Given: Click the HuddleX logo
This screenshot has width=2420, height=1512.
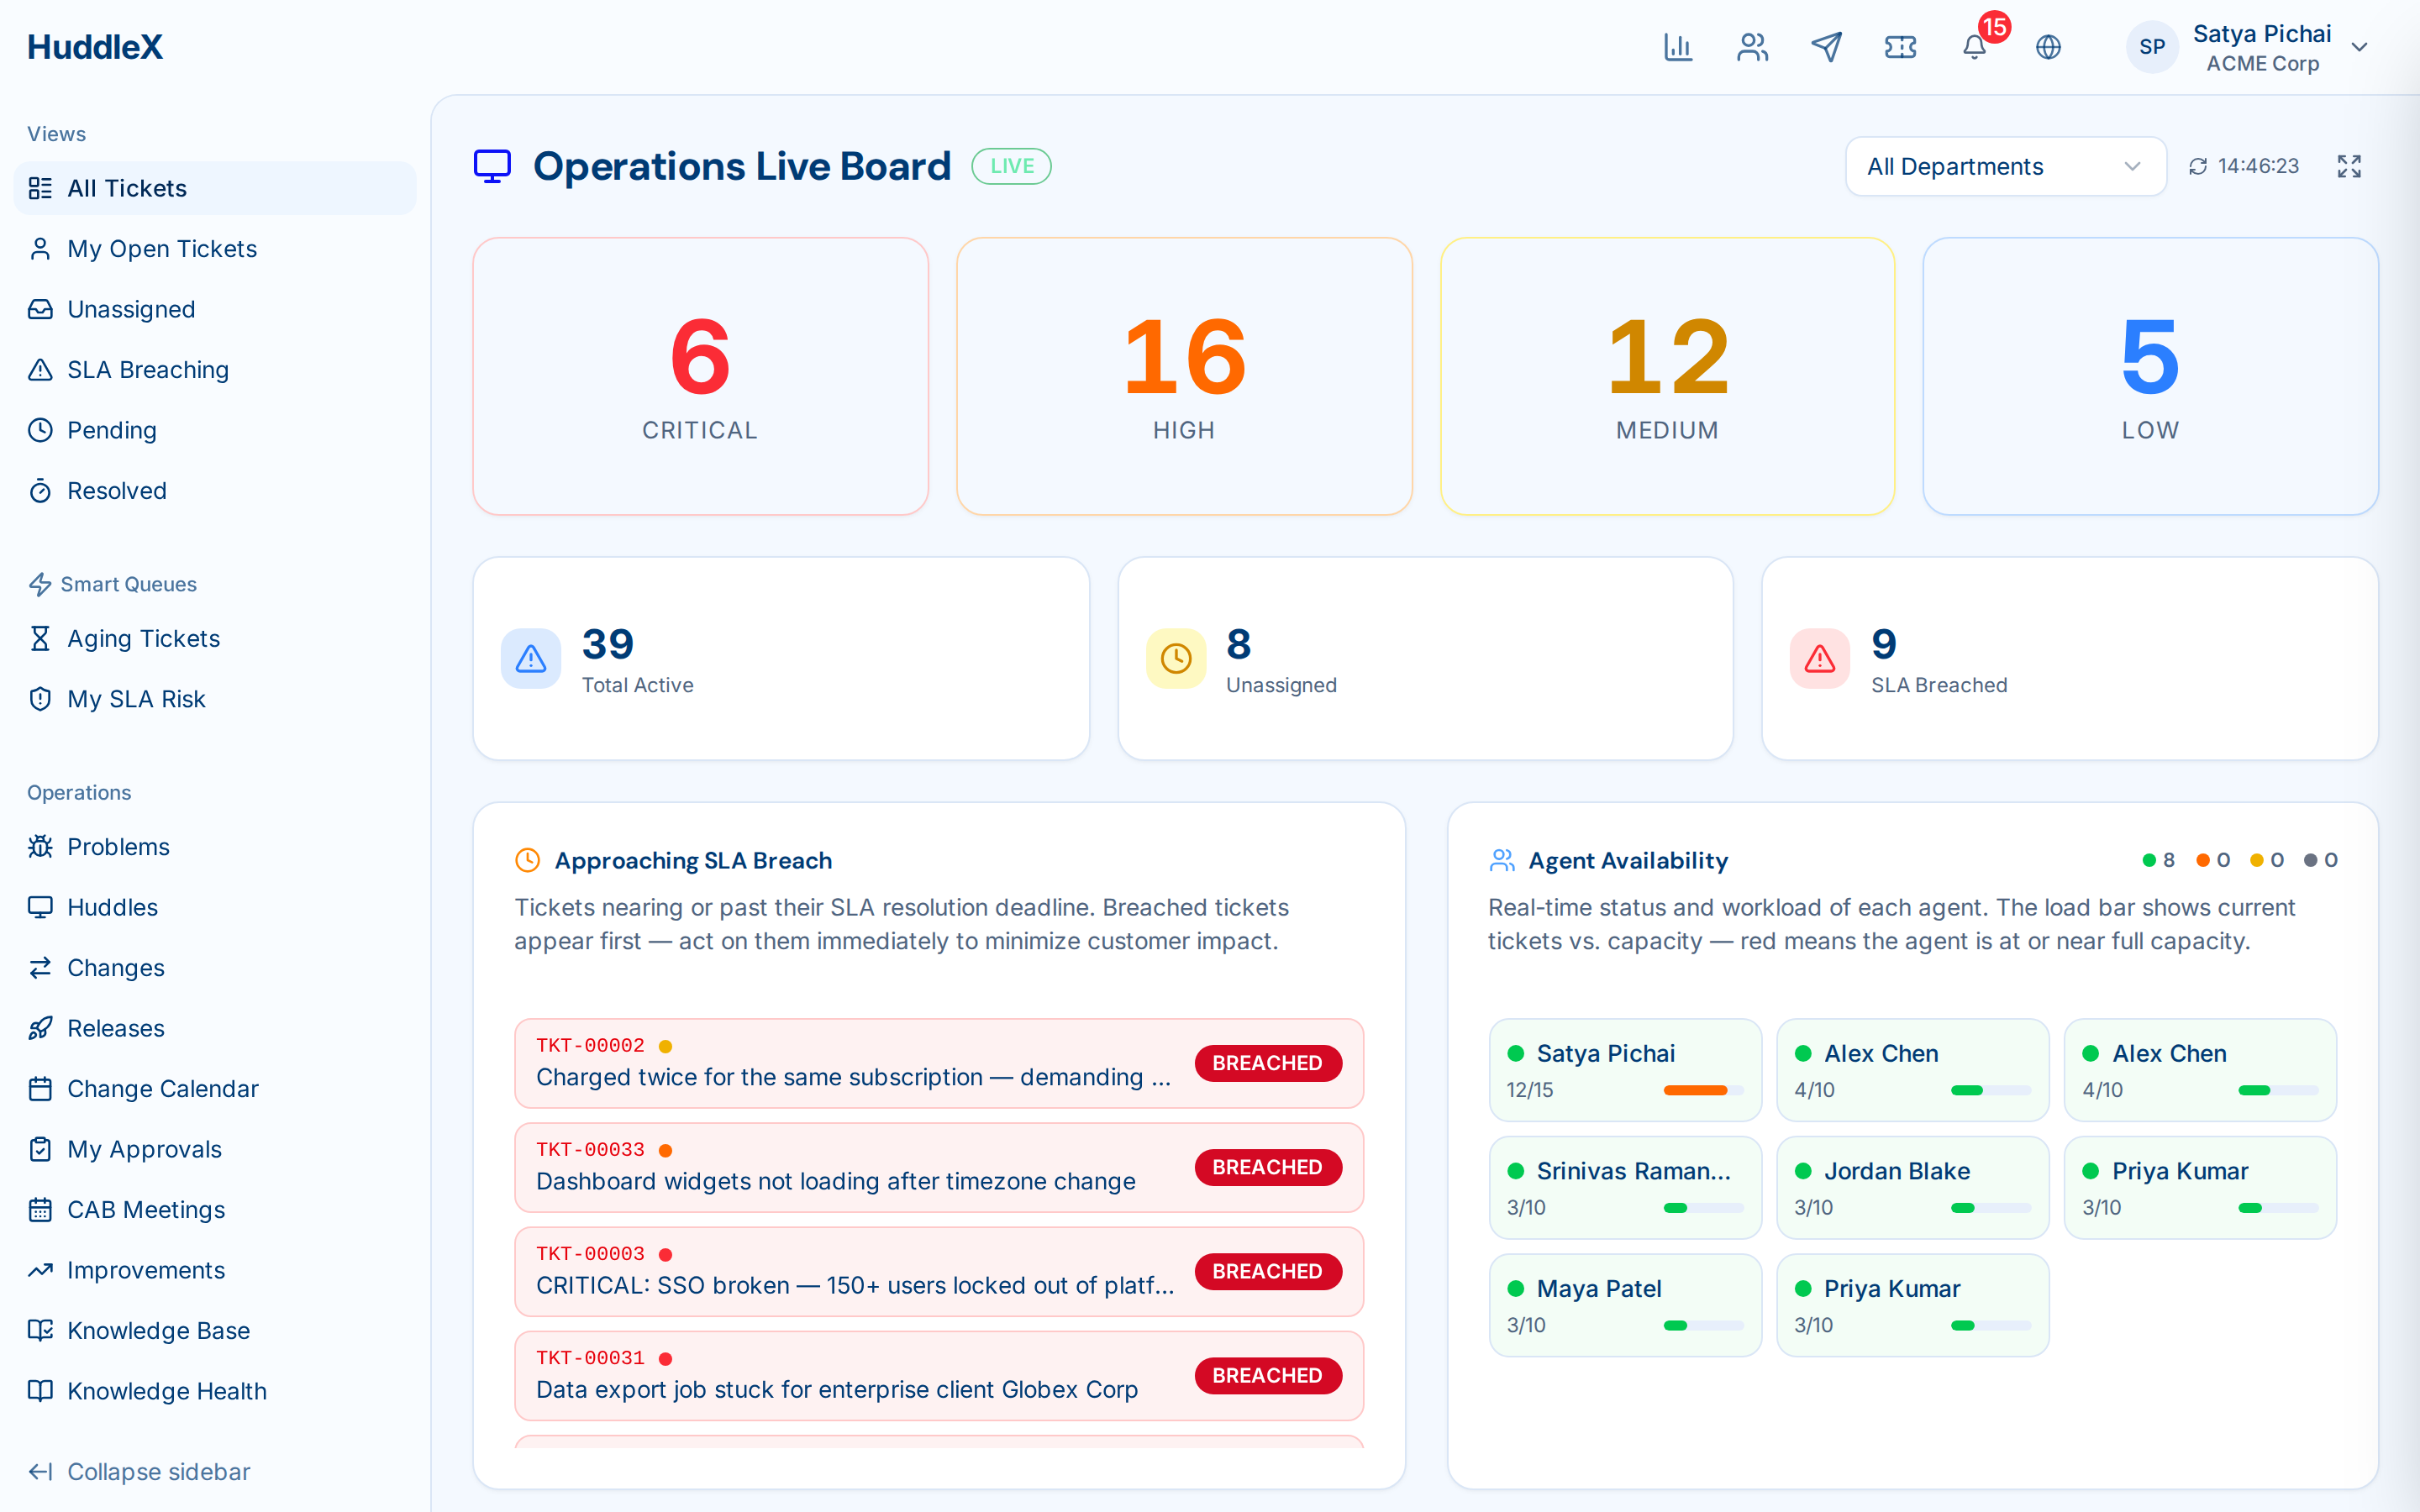Looking at the screenshot, I should [x=95, y=47].
